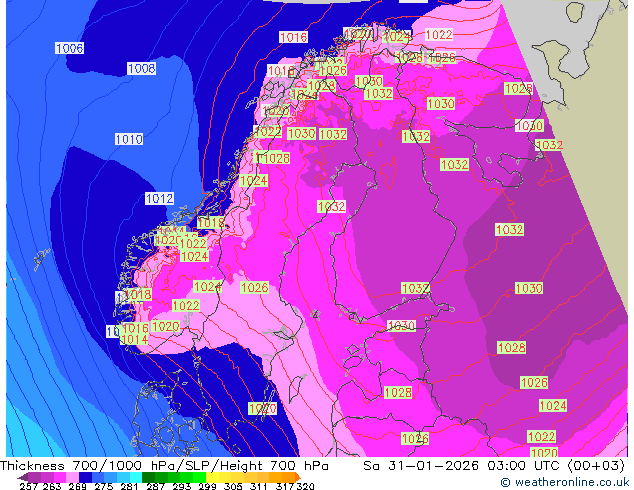Click the blue 1006 isobar label
This screenshot has width=634, height=490.
tap(70, 49)
